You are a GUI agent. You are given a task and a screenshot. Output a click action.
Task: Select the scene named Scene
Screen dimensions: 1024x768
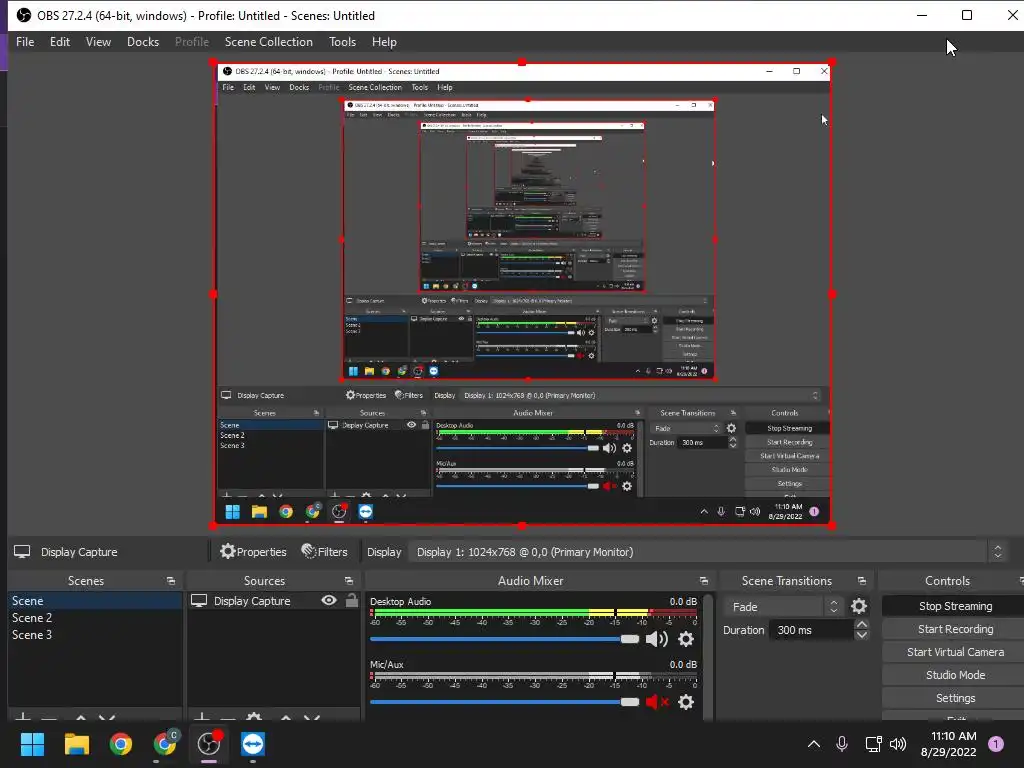[95, 601]
